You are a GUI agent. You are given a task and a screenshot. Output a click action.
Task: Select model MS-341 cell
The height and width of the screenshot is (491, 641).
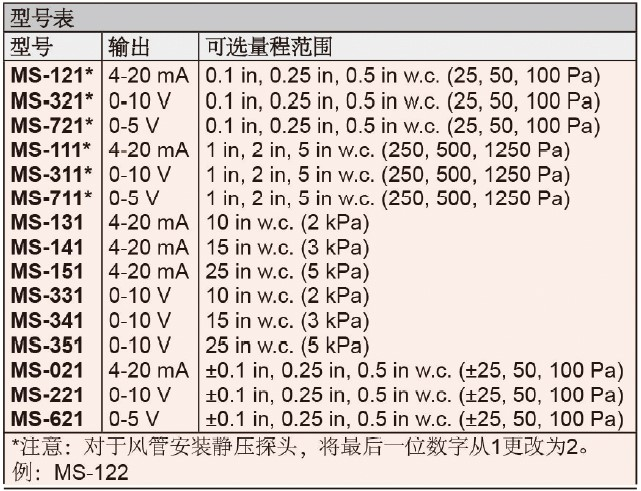[47, 320]
